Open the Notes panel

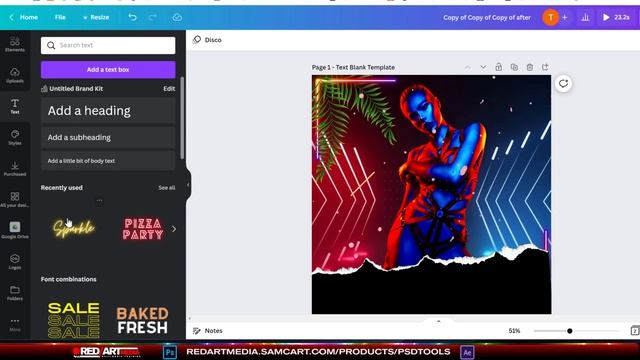[x=207, y=331]
